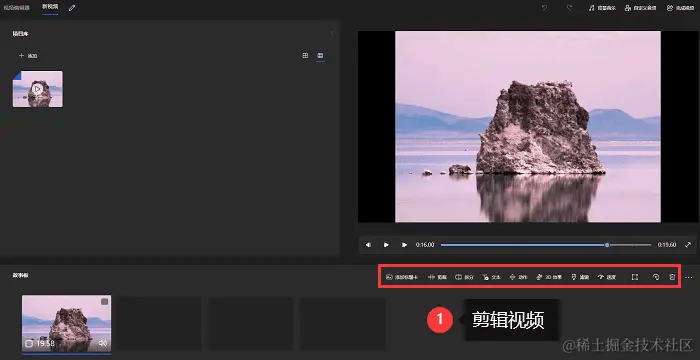Click the preview seek bar handle
This screenshot has width=700, height=360.
(607, 245)
